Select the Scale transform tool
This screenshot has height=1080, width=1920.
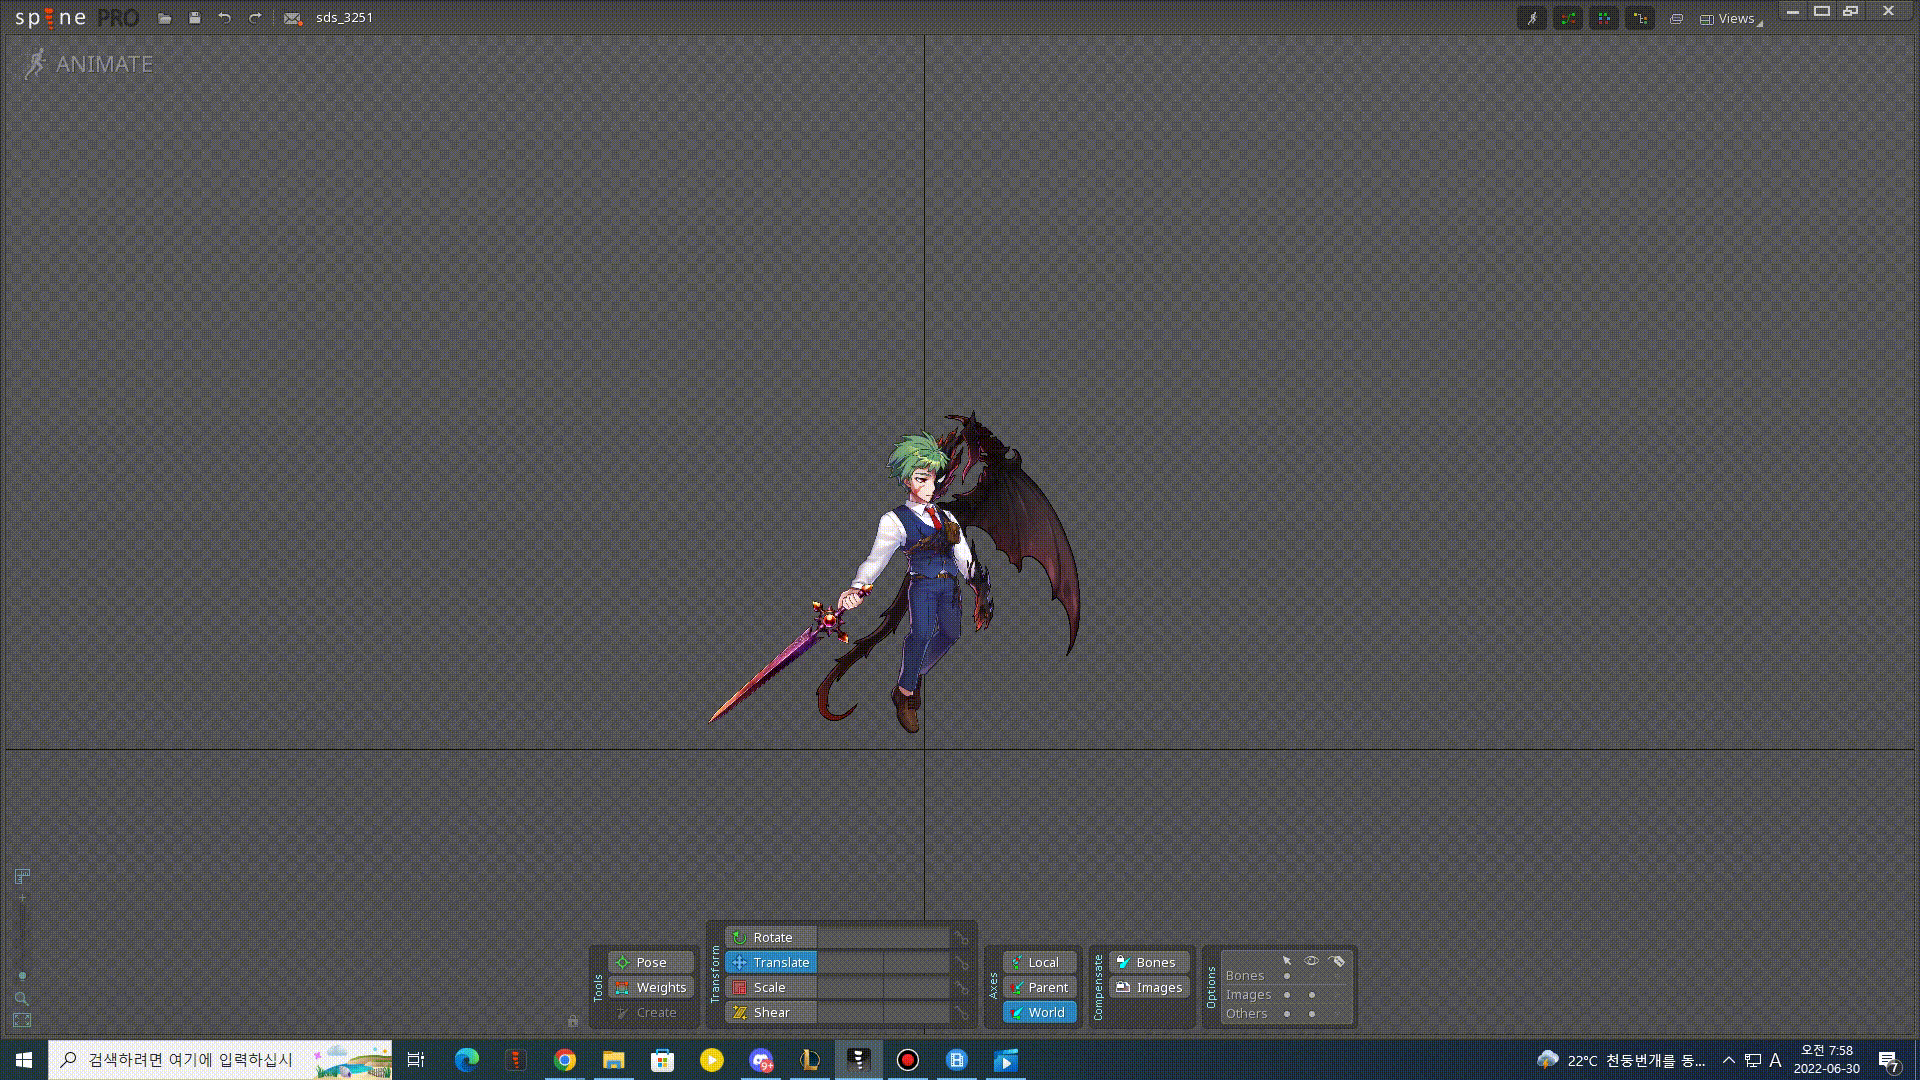pyautogui.click(x=771, y=987)
